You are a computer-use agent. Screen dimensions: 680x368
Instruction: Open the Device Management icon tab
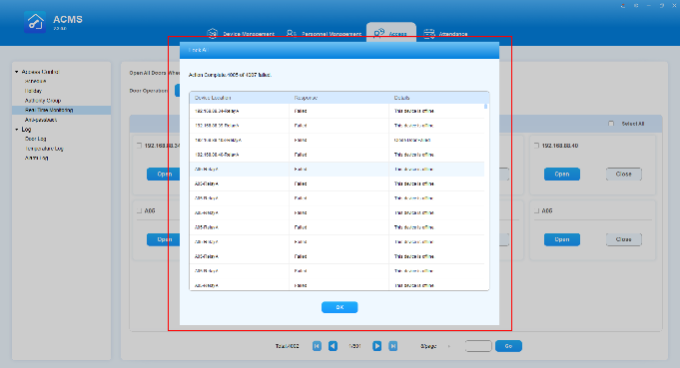click(x=212, y=33)
